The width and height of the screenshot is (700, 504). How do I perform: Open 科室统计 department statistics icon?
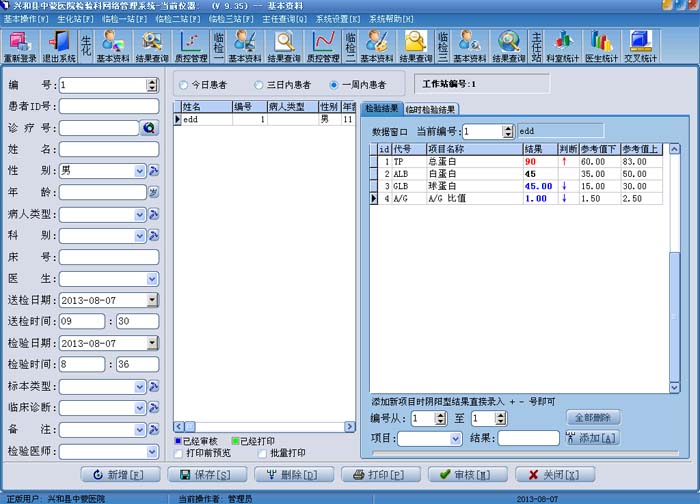pyautogui.click(x=562, y=46)
